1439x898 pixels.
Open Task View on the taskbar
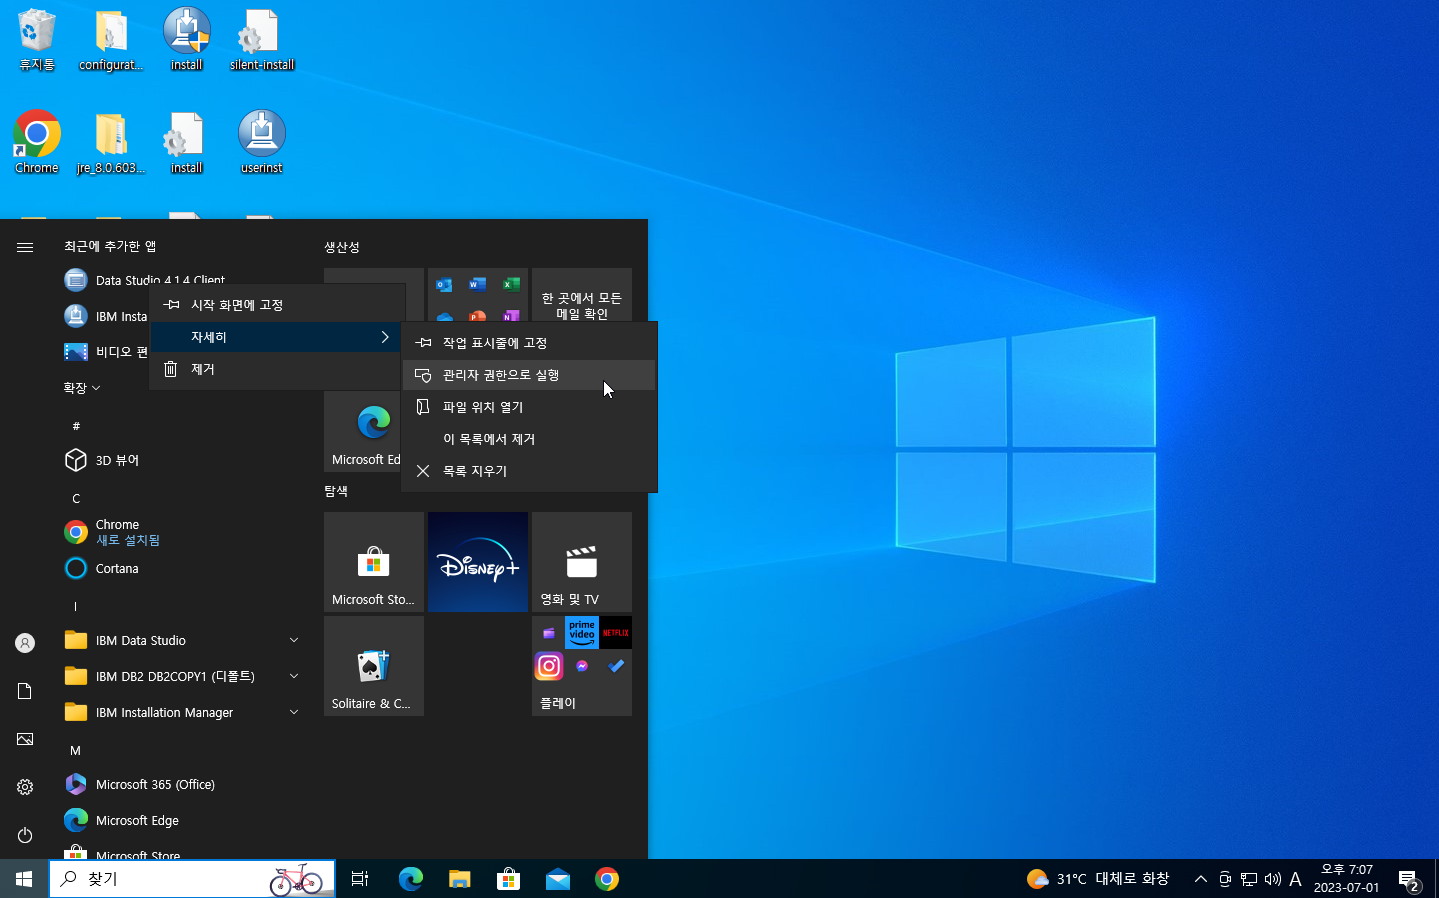click(360, 879)
